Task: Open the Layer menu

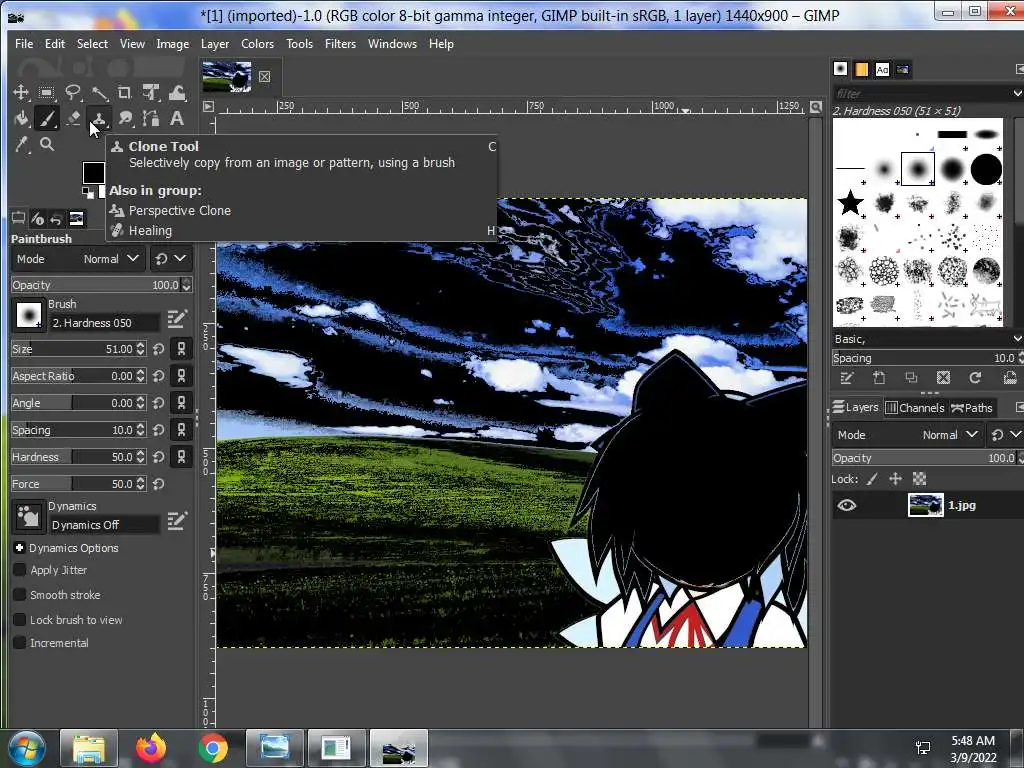Action: [215, 44]
